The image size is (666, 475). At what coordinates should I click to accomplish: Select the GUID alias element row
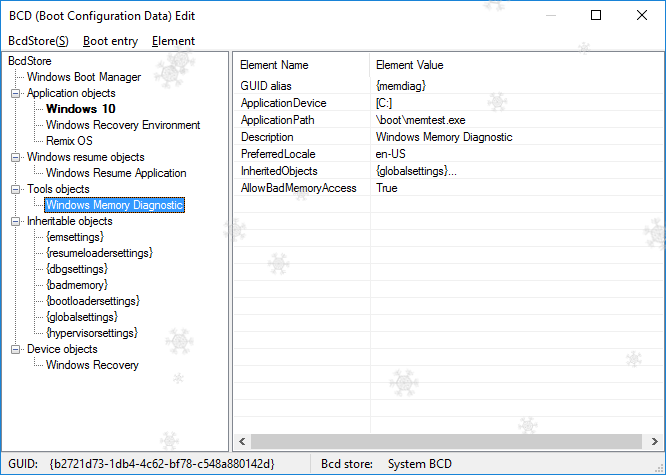(x=446, y=86)
